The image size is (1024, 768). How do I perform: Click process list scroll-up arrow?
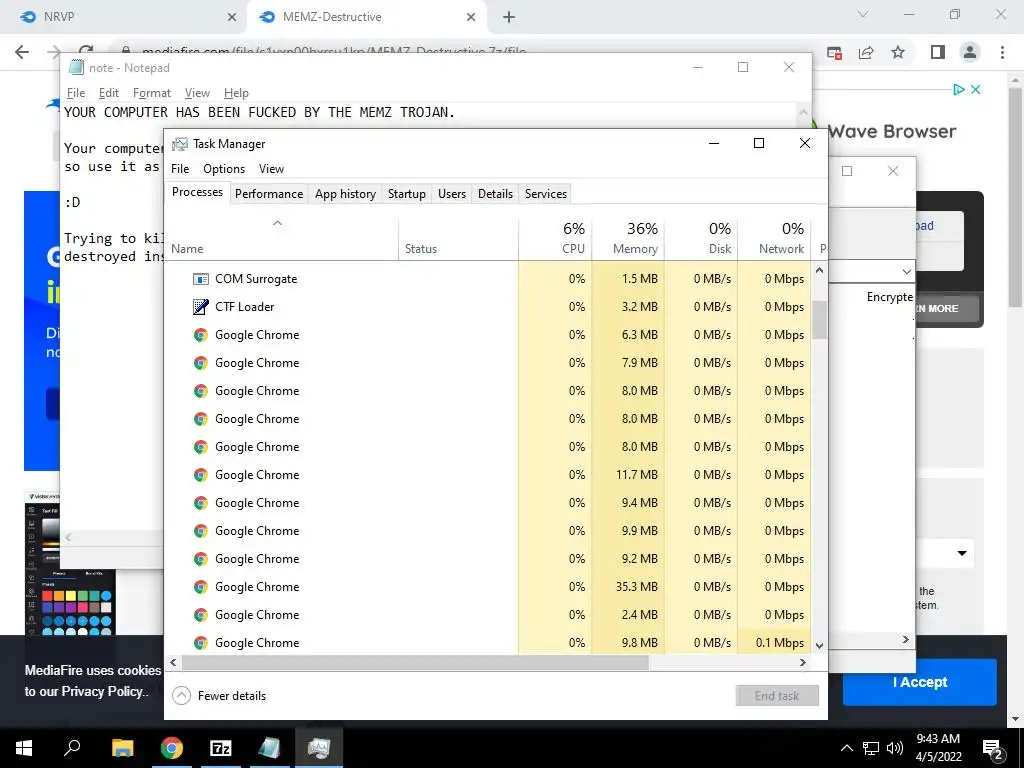tap(820, 270)
